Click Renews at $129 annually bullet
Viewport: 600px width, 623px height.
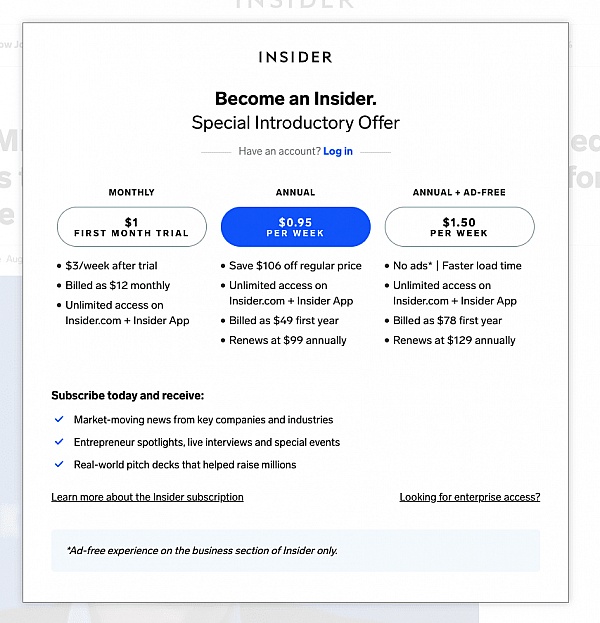pyautogui.click(x=454, y=340)
